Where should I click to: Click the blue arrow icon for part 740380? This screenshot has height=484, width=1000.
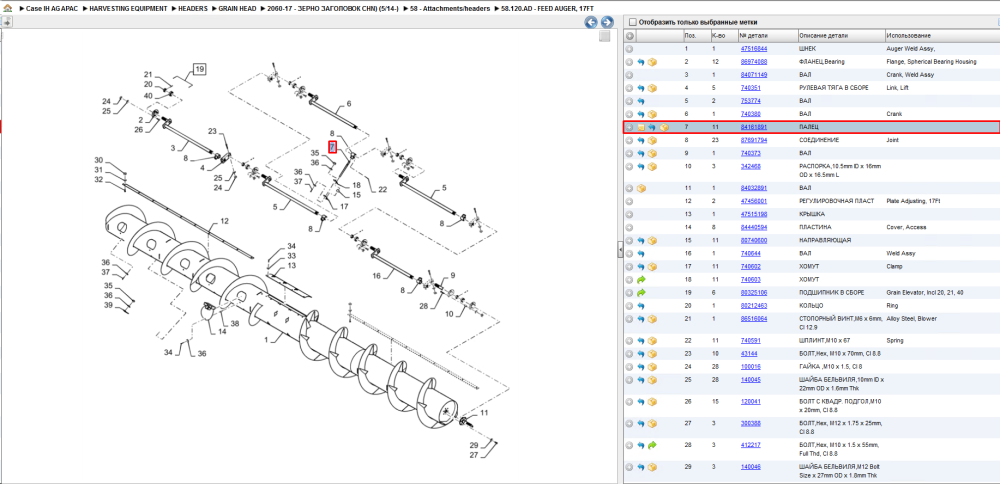click(641, 114)
